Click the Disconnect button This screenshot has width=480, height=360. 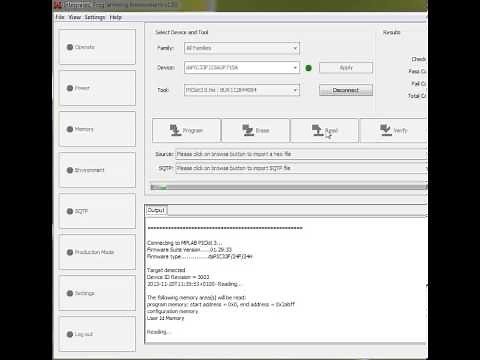pyautogui.click(x=346, y=90)
